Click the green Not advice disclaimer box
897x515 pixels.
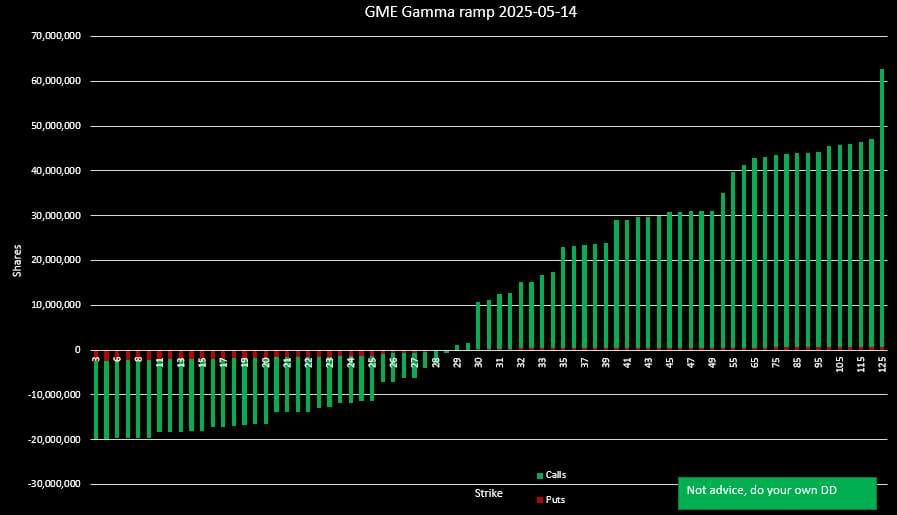click(777, 493)
